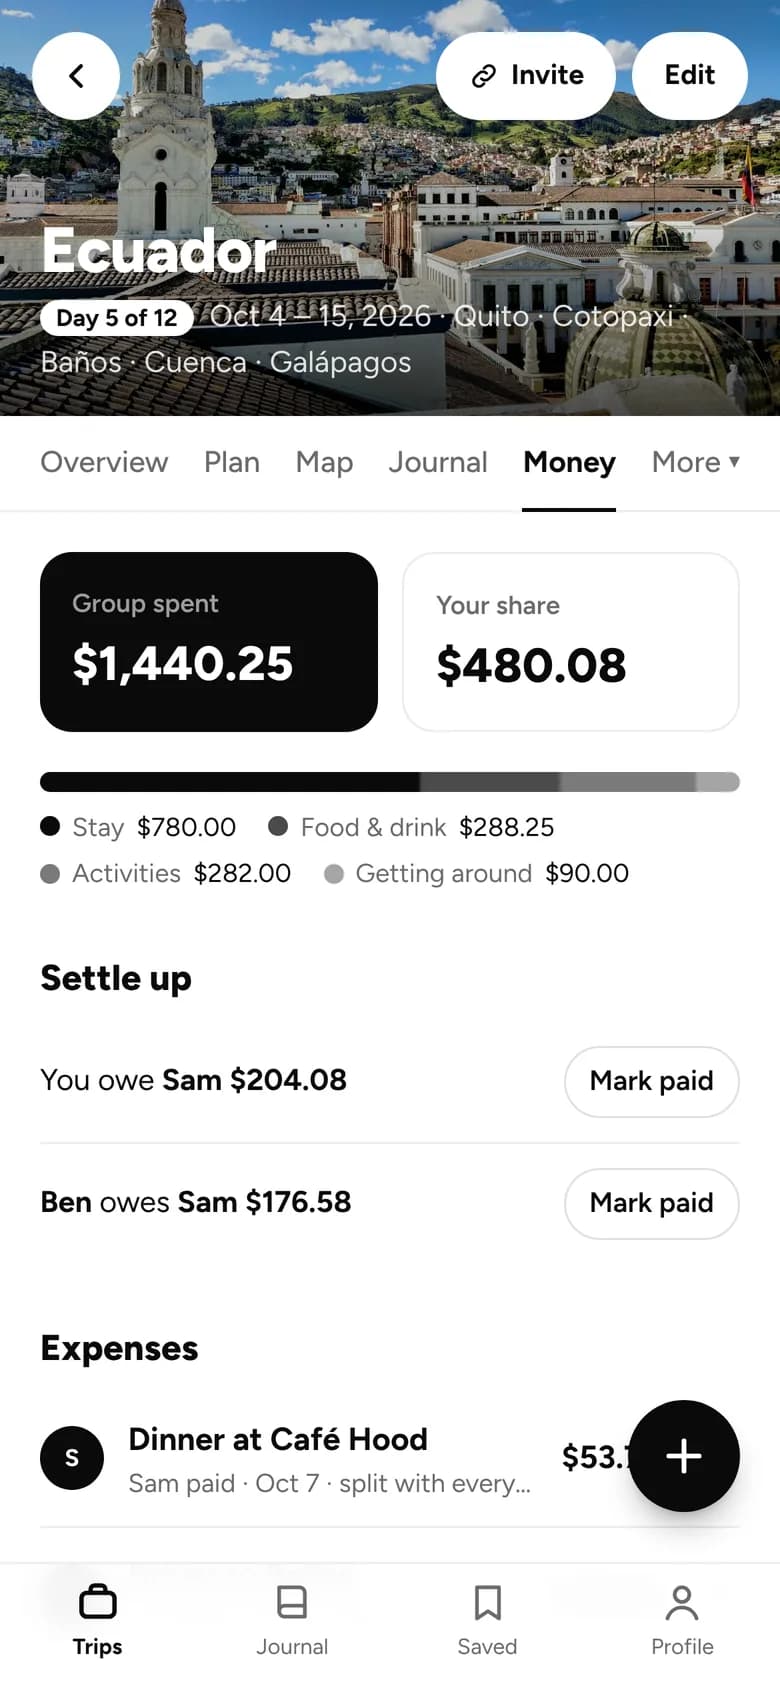The image size is (780, 1688).
Task: Open the Group spent card
Action: 209,642
